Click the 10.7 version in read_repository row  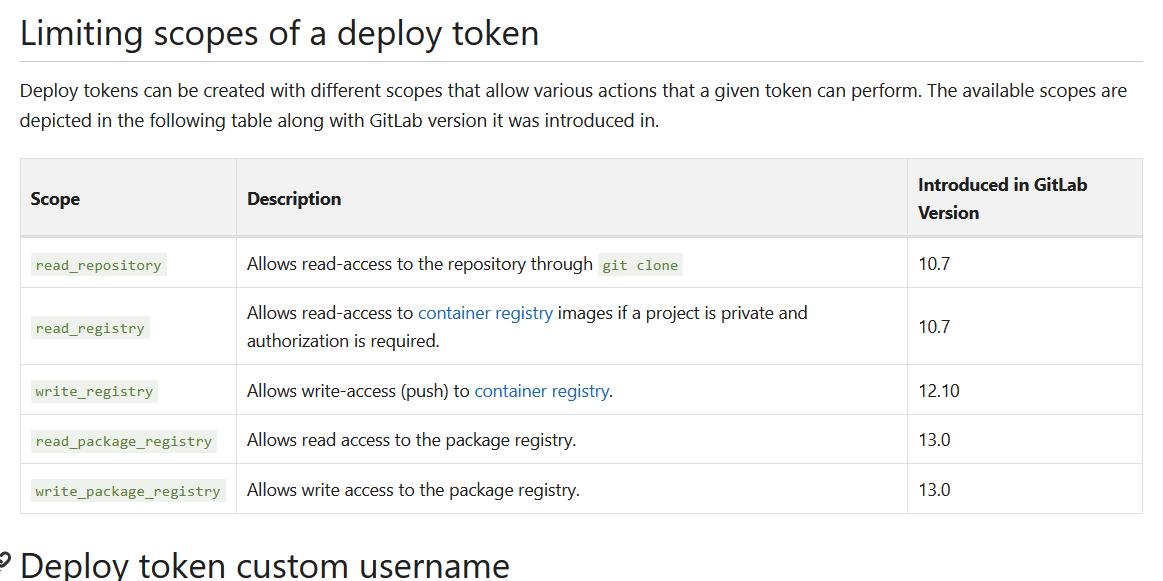click(x=934, y=264)
